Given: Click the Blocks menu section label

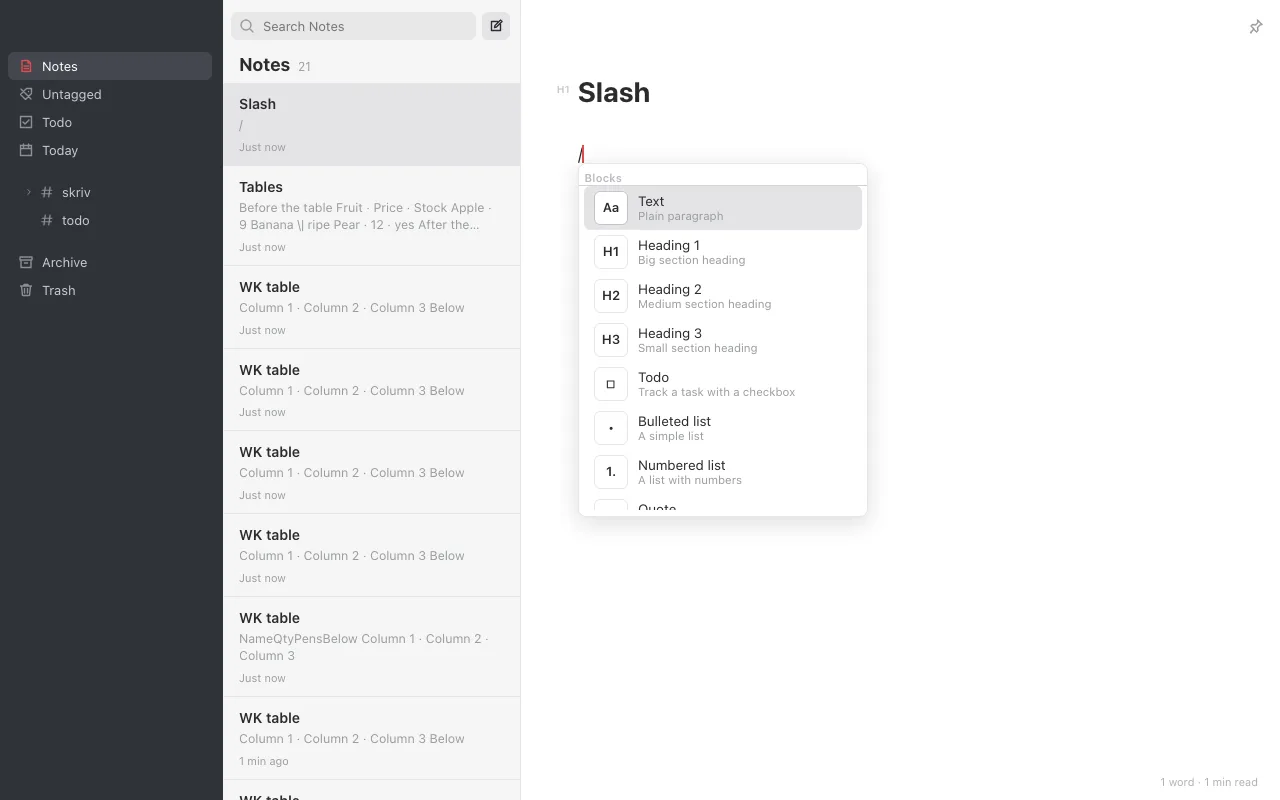Looking at the screenshot, I should pyautogui.click(x=603, y=178).
